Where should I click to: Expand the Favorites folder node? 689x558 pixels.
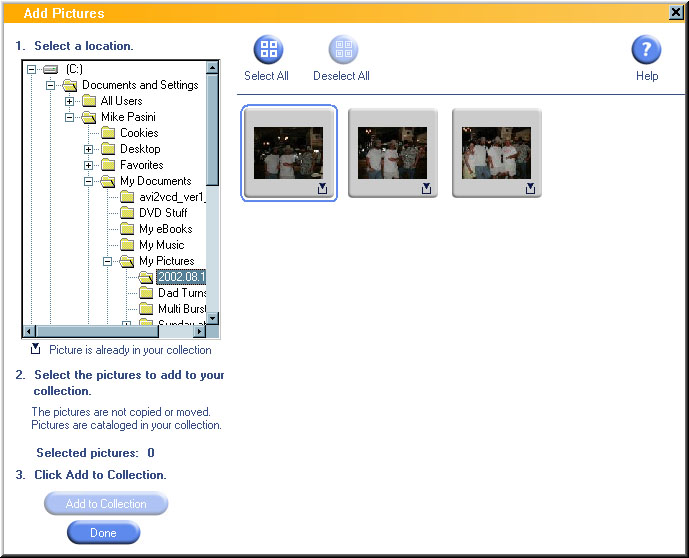89,165
